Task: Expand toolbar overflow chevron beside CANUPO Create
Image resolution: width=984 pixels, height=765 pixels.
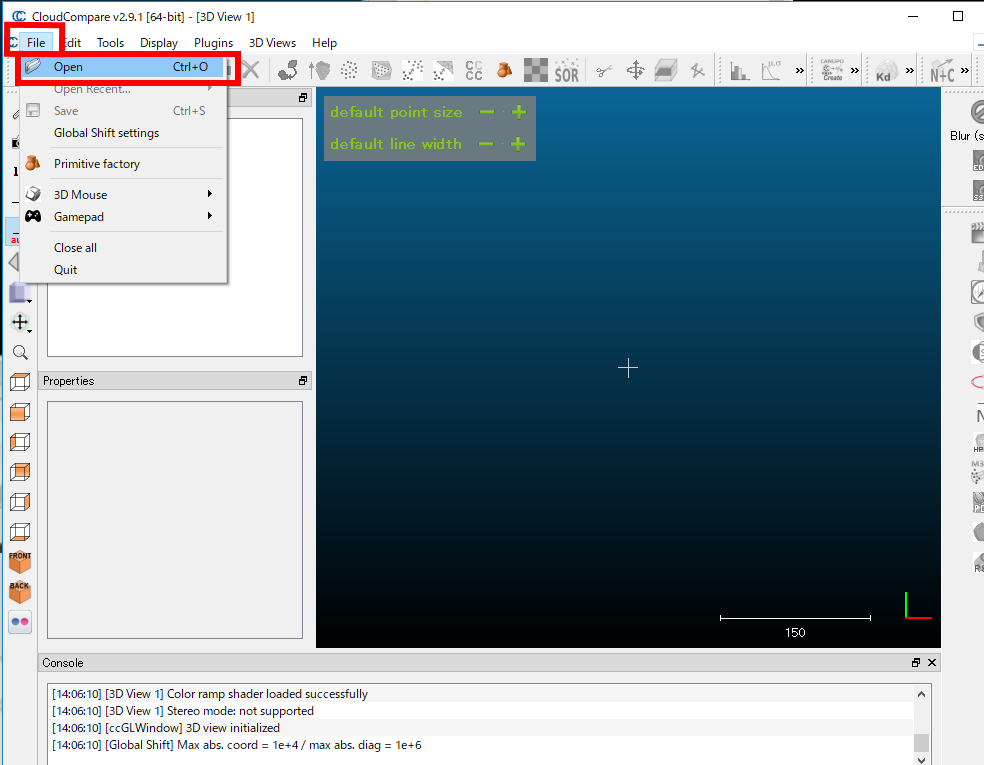Action: point(855,71)
